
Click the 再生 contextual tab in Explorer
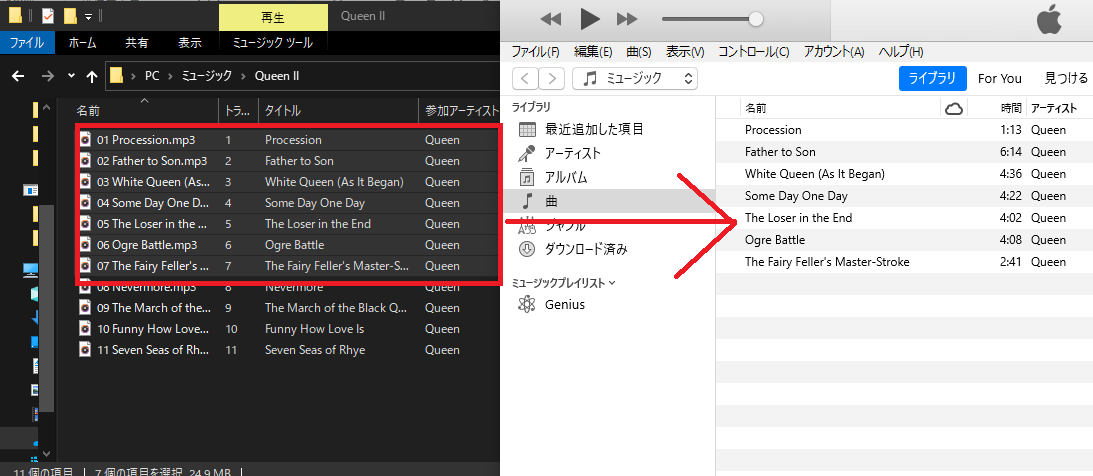273,17
